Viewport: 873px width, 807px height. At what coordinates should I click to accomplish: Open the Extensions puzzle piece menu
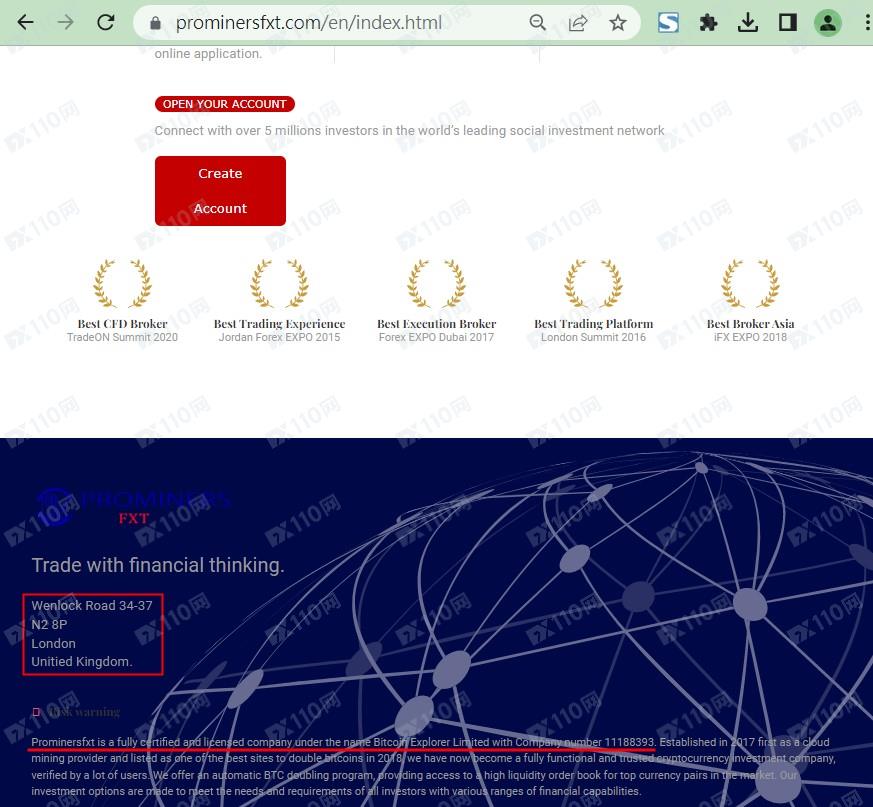point(708,23)
